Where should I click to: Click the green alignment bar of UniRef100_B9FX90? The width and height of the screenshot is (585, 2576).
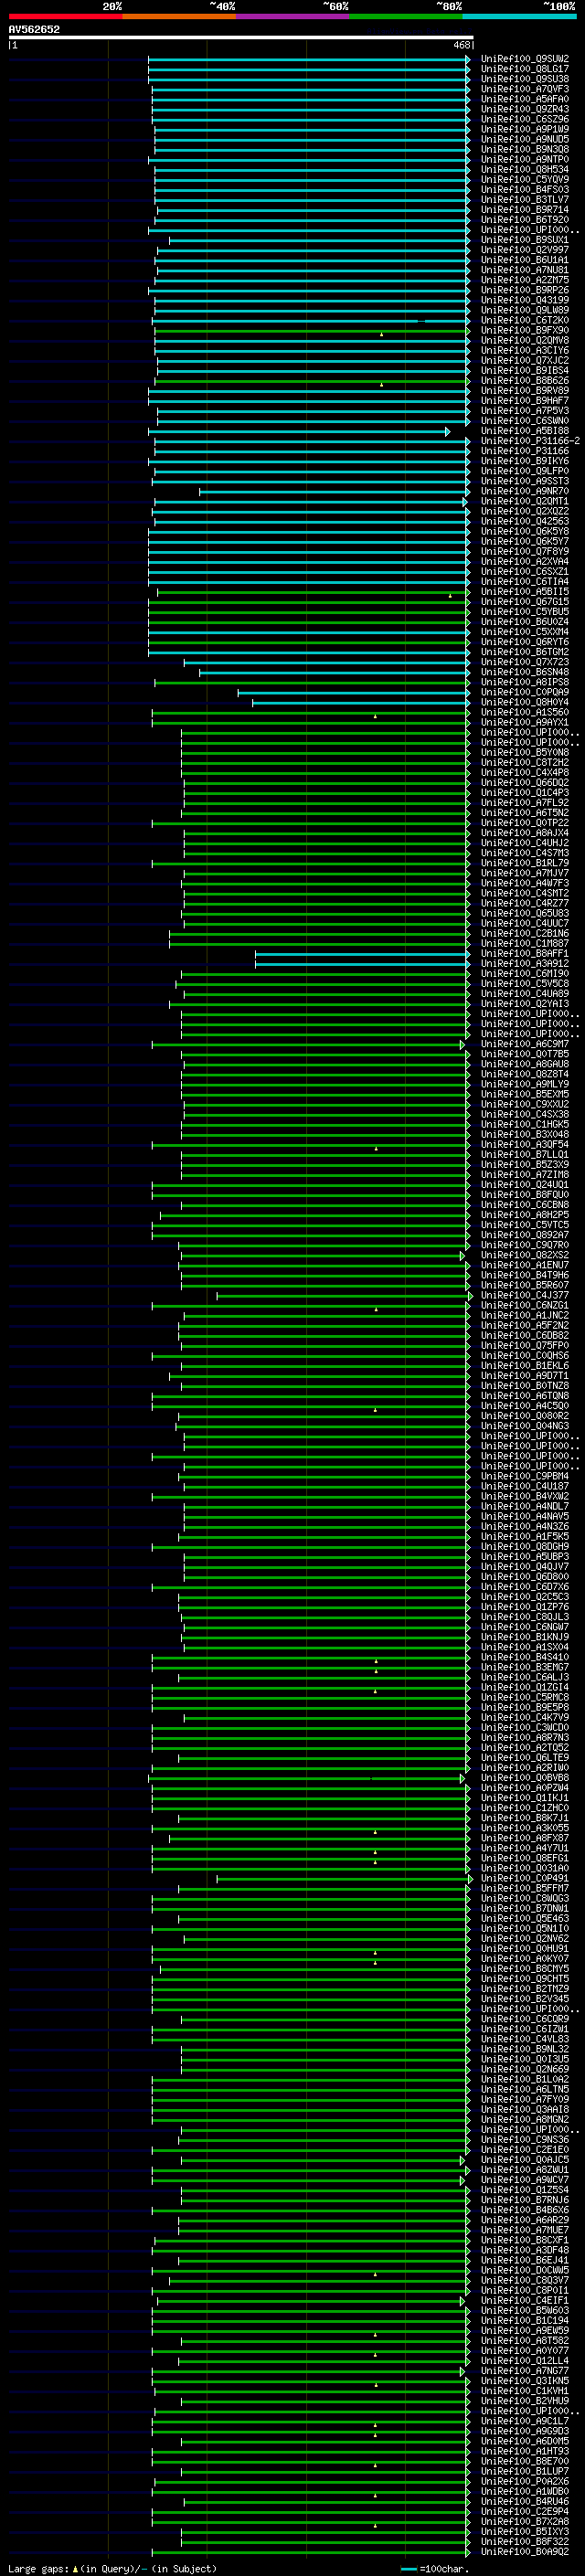tap(311, 330)
